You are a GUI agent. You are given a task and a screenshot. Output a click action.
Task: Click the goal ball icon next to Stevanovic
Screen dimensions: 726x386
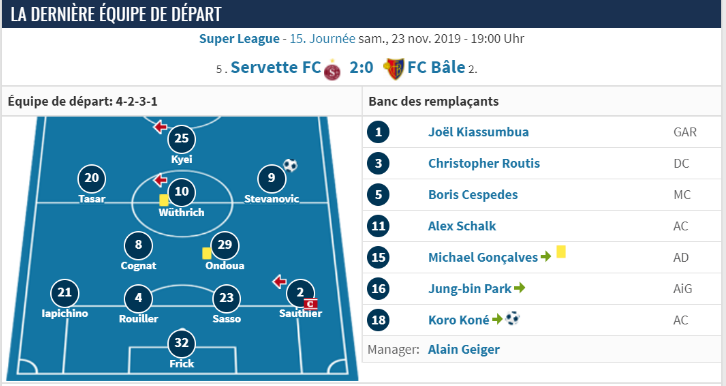pyautogui.click(x=290, y=165)
